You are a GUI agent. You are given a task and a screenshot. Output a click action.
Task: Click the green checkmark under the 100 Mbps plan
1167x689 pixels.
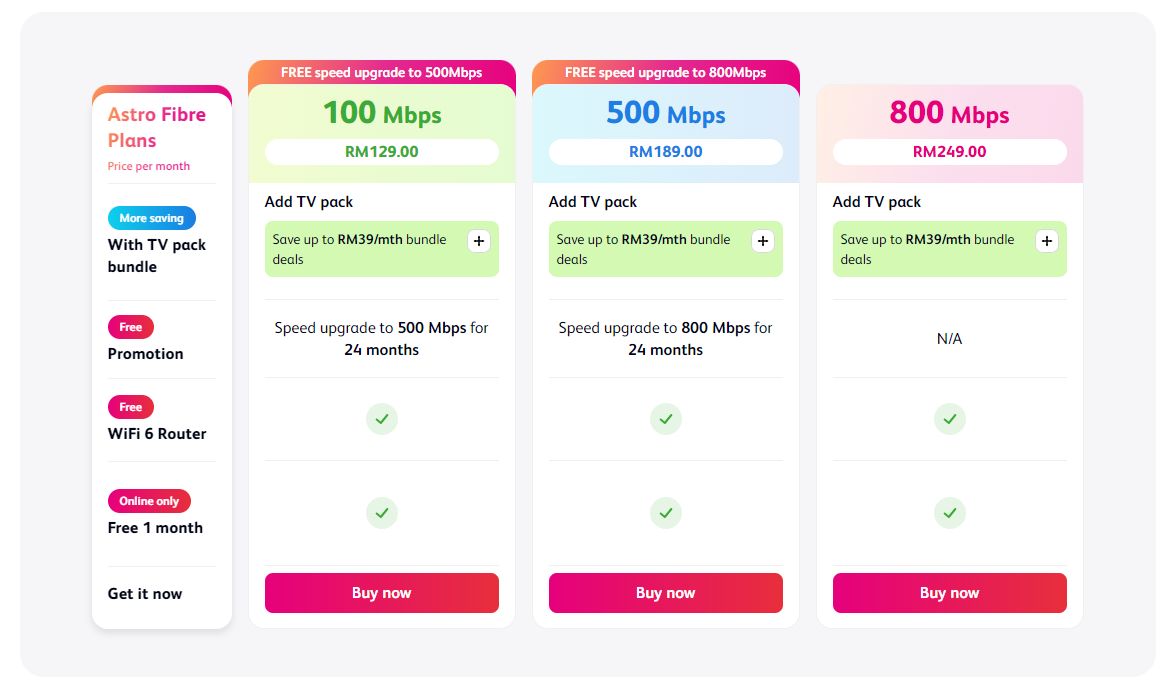(x=381, y=419)
